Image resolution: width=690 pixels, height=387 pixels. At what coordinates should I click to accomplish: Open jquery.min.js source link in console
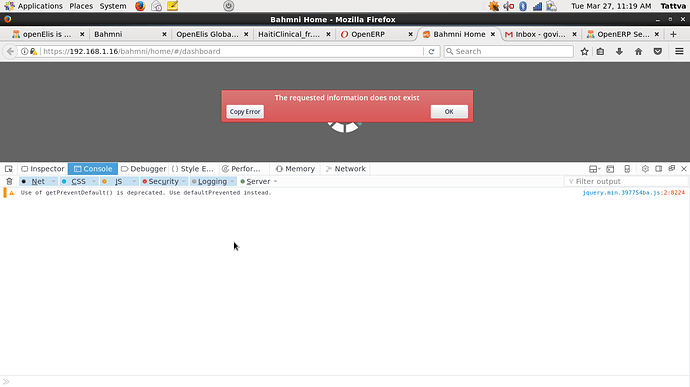tap(634, 193)
